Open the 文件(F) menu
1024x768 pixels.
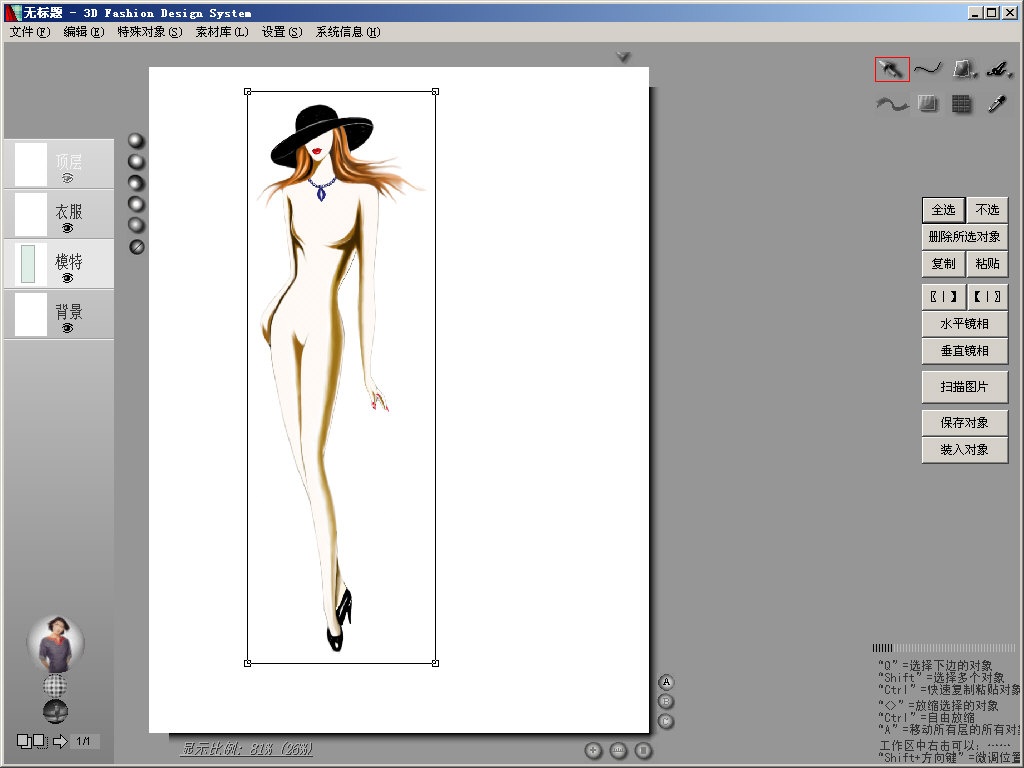click(x=29, y=32)
